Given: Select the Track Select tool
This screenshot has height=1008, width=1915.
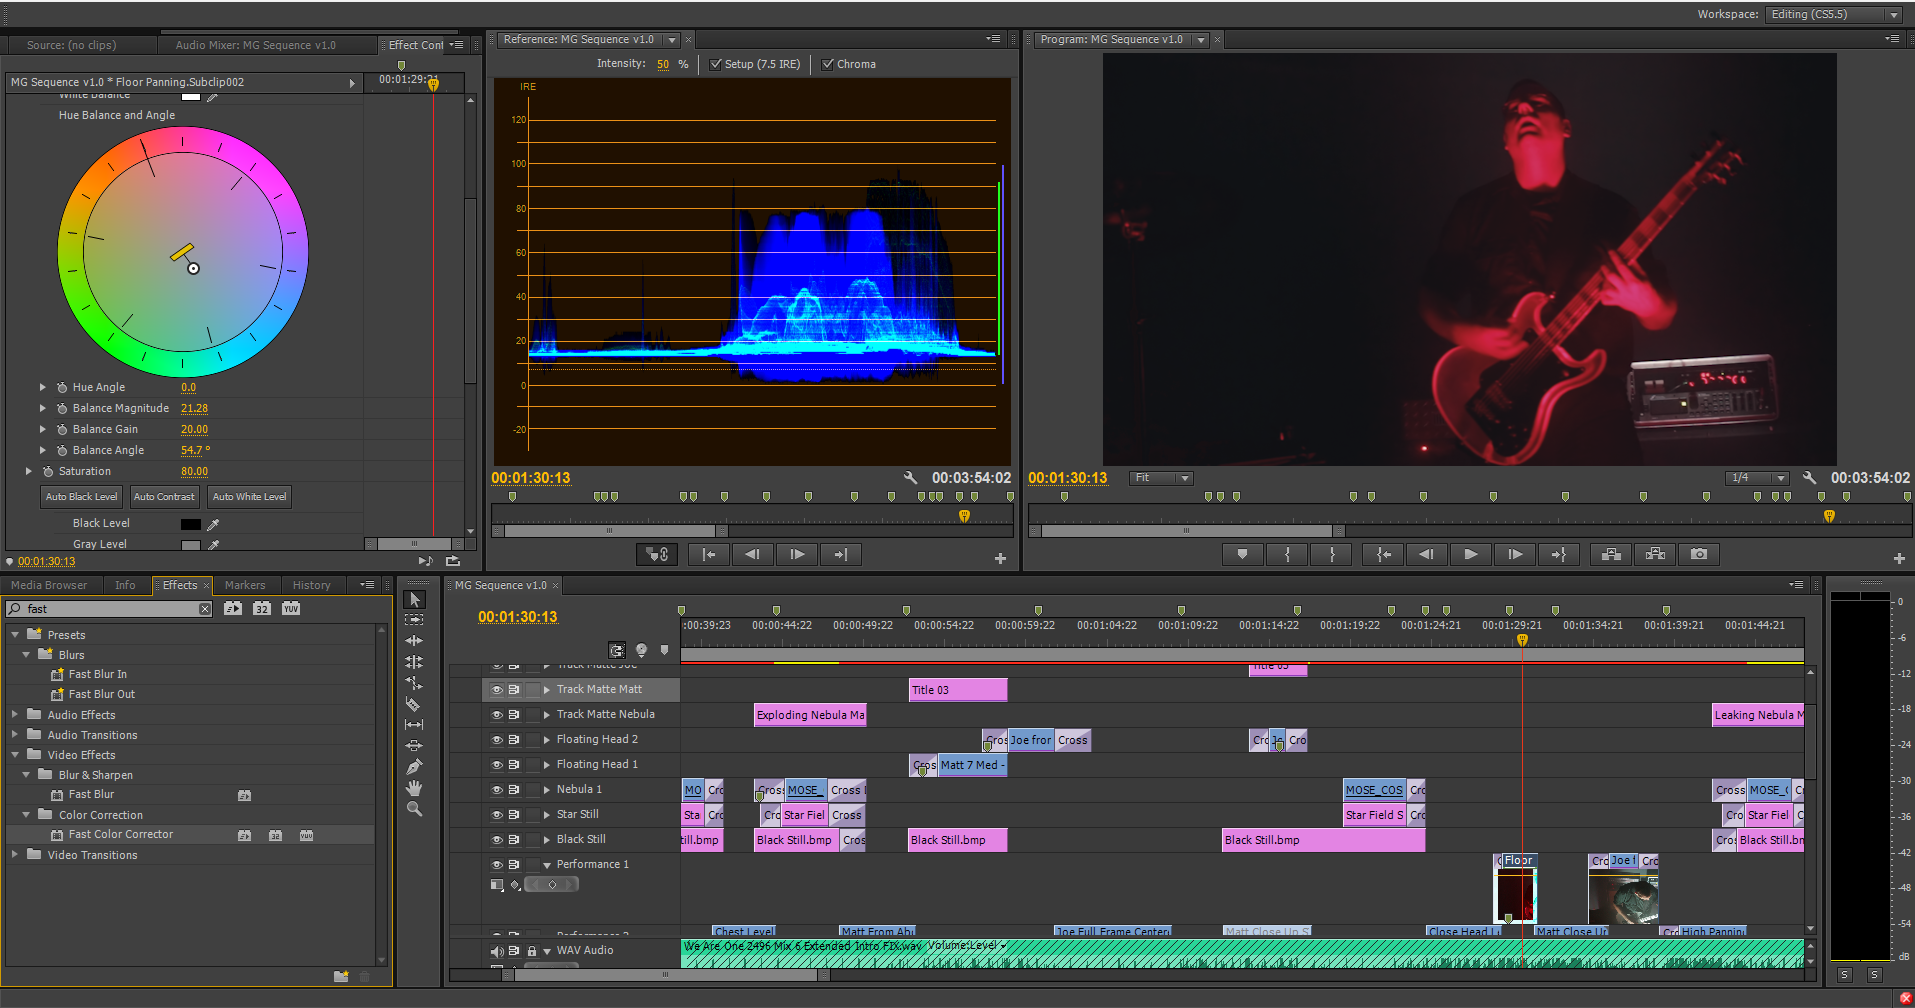Looking at the screenshot, I should pyautogui.click(x=414, y=620).
